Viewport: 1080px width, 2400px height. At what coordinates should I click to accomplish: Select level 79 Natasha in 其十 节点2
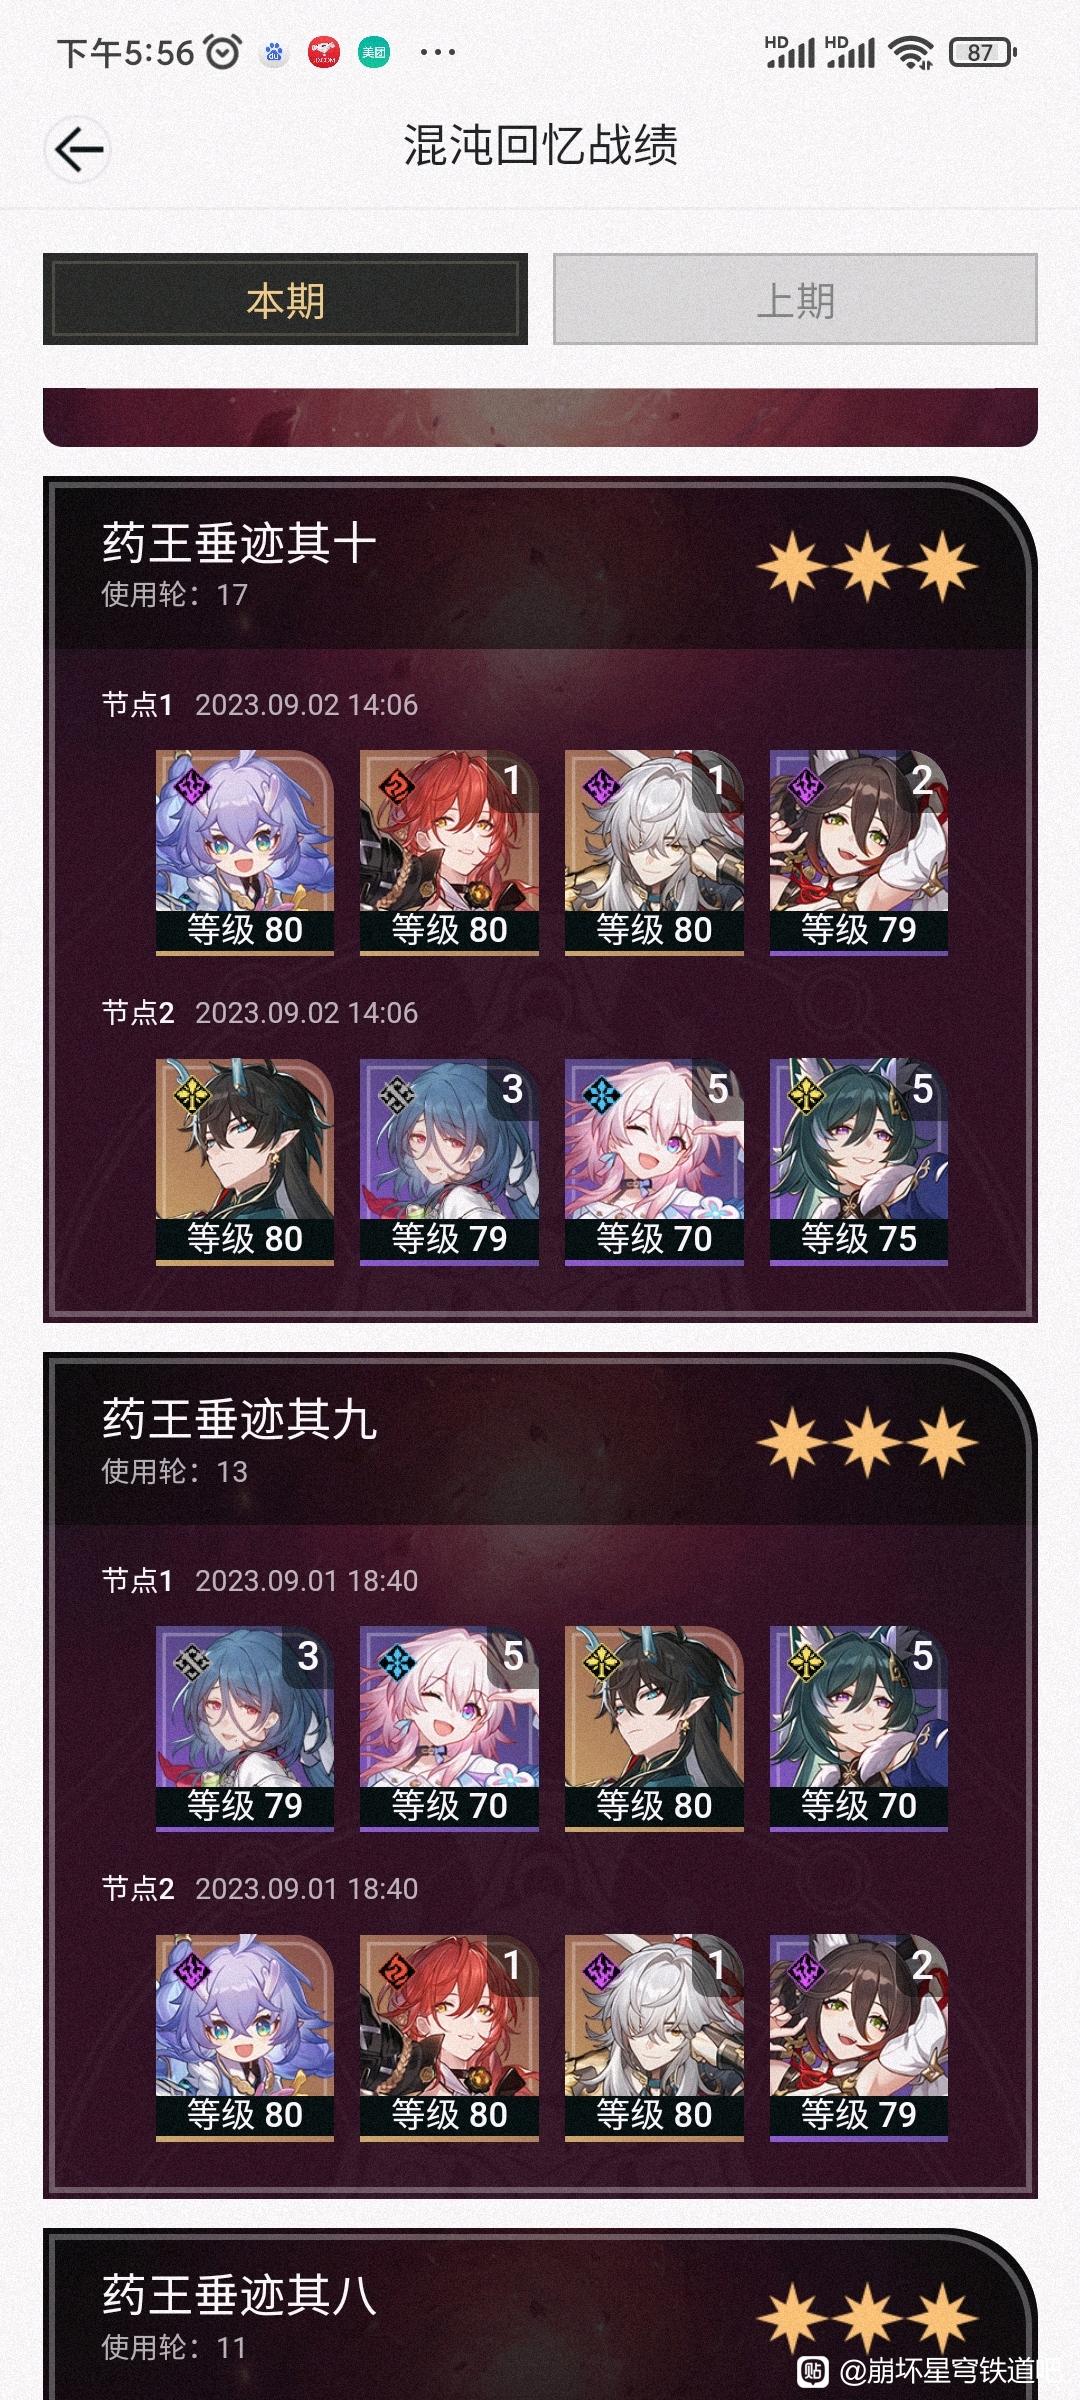[x=449, y=1162]
